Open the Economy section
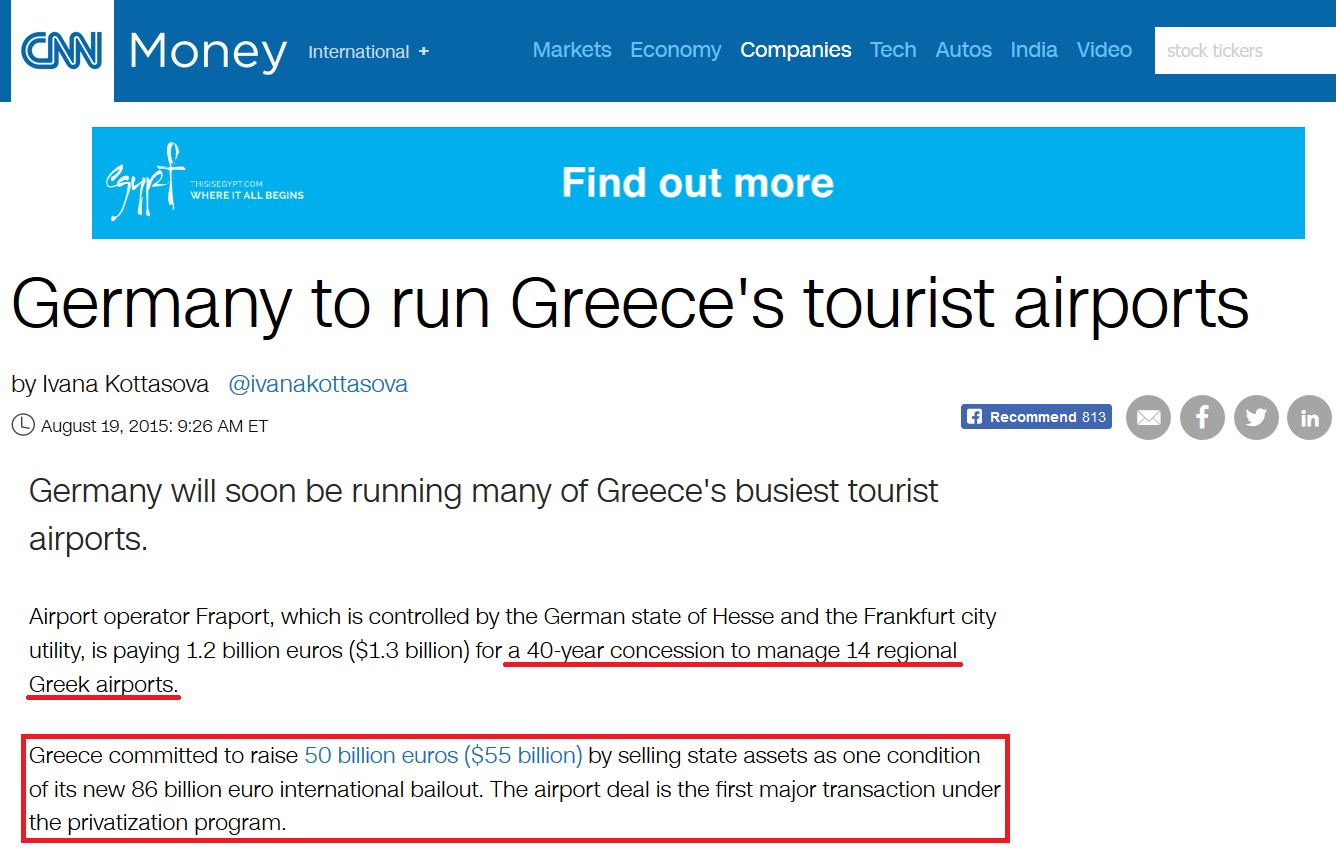Viewport: 1336px width, 864px height. point(675,50)
